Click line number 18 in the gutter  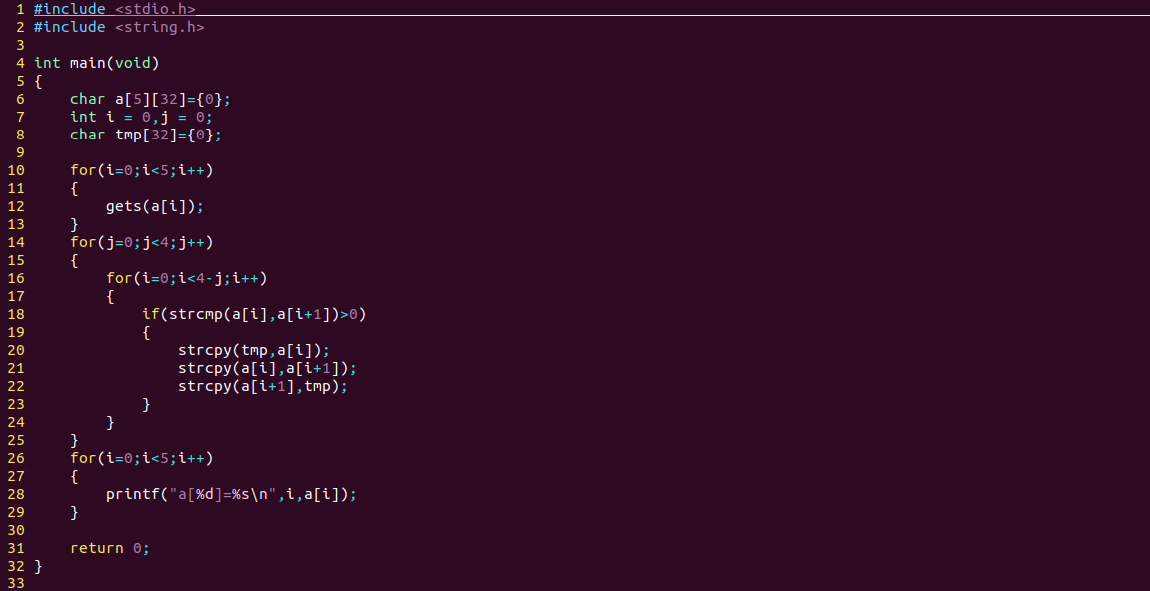point(15,315)
